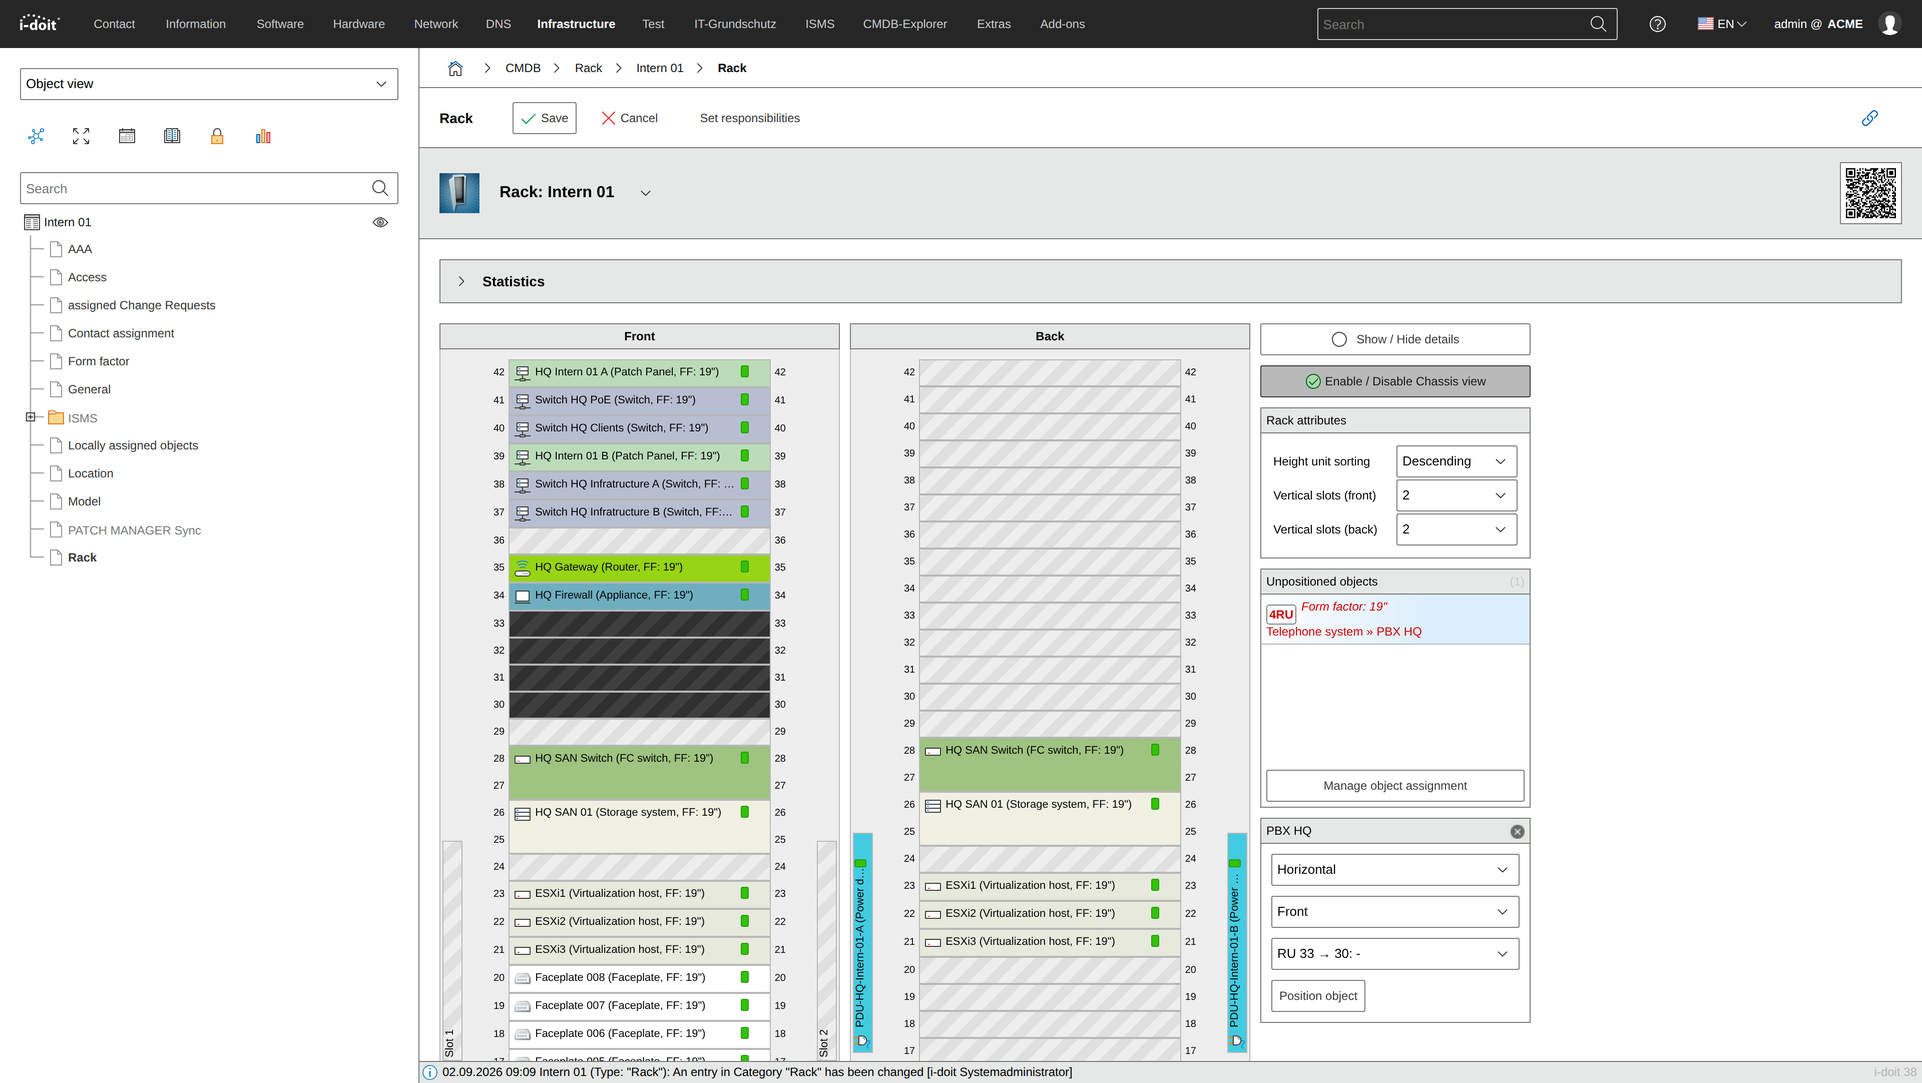1922x1083 pixels.
Task: Go to the home breadcrumb icon
Action: click(455, 68)
